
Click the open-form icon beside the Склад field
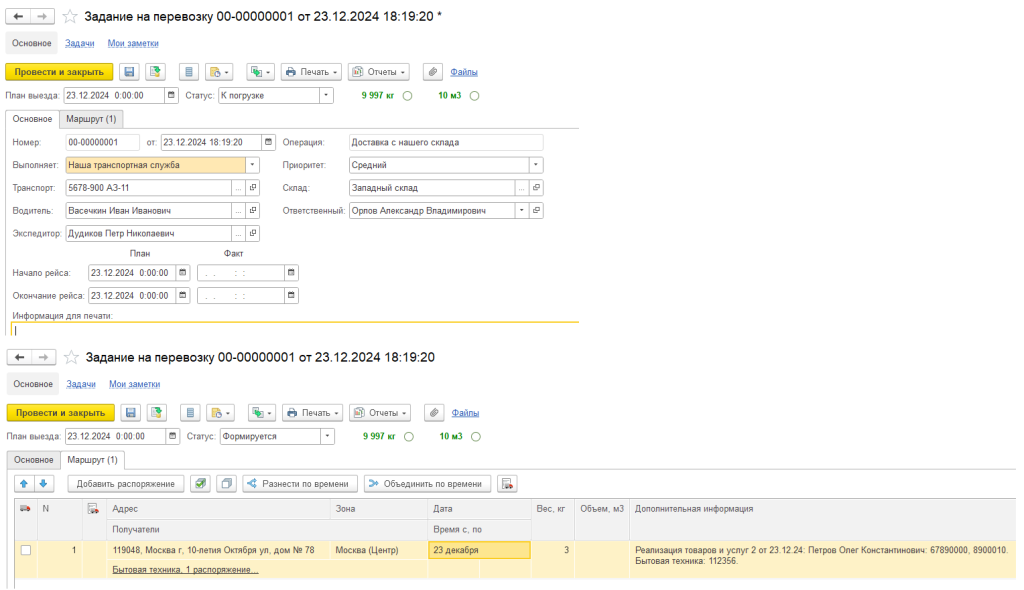[536, 187]
